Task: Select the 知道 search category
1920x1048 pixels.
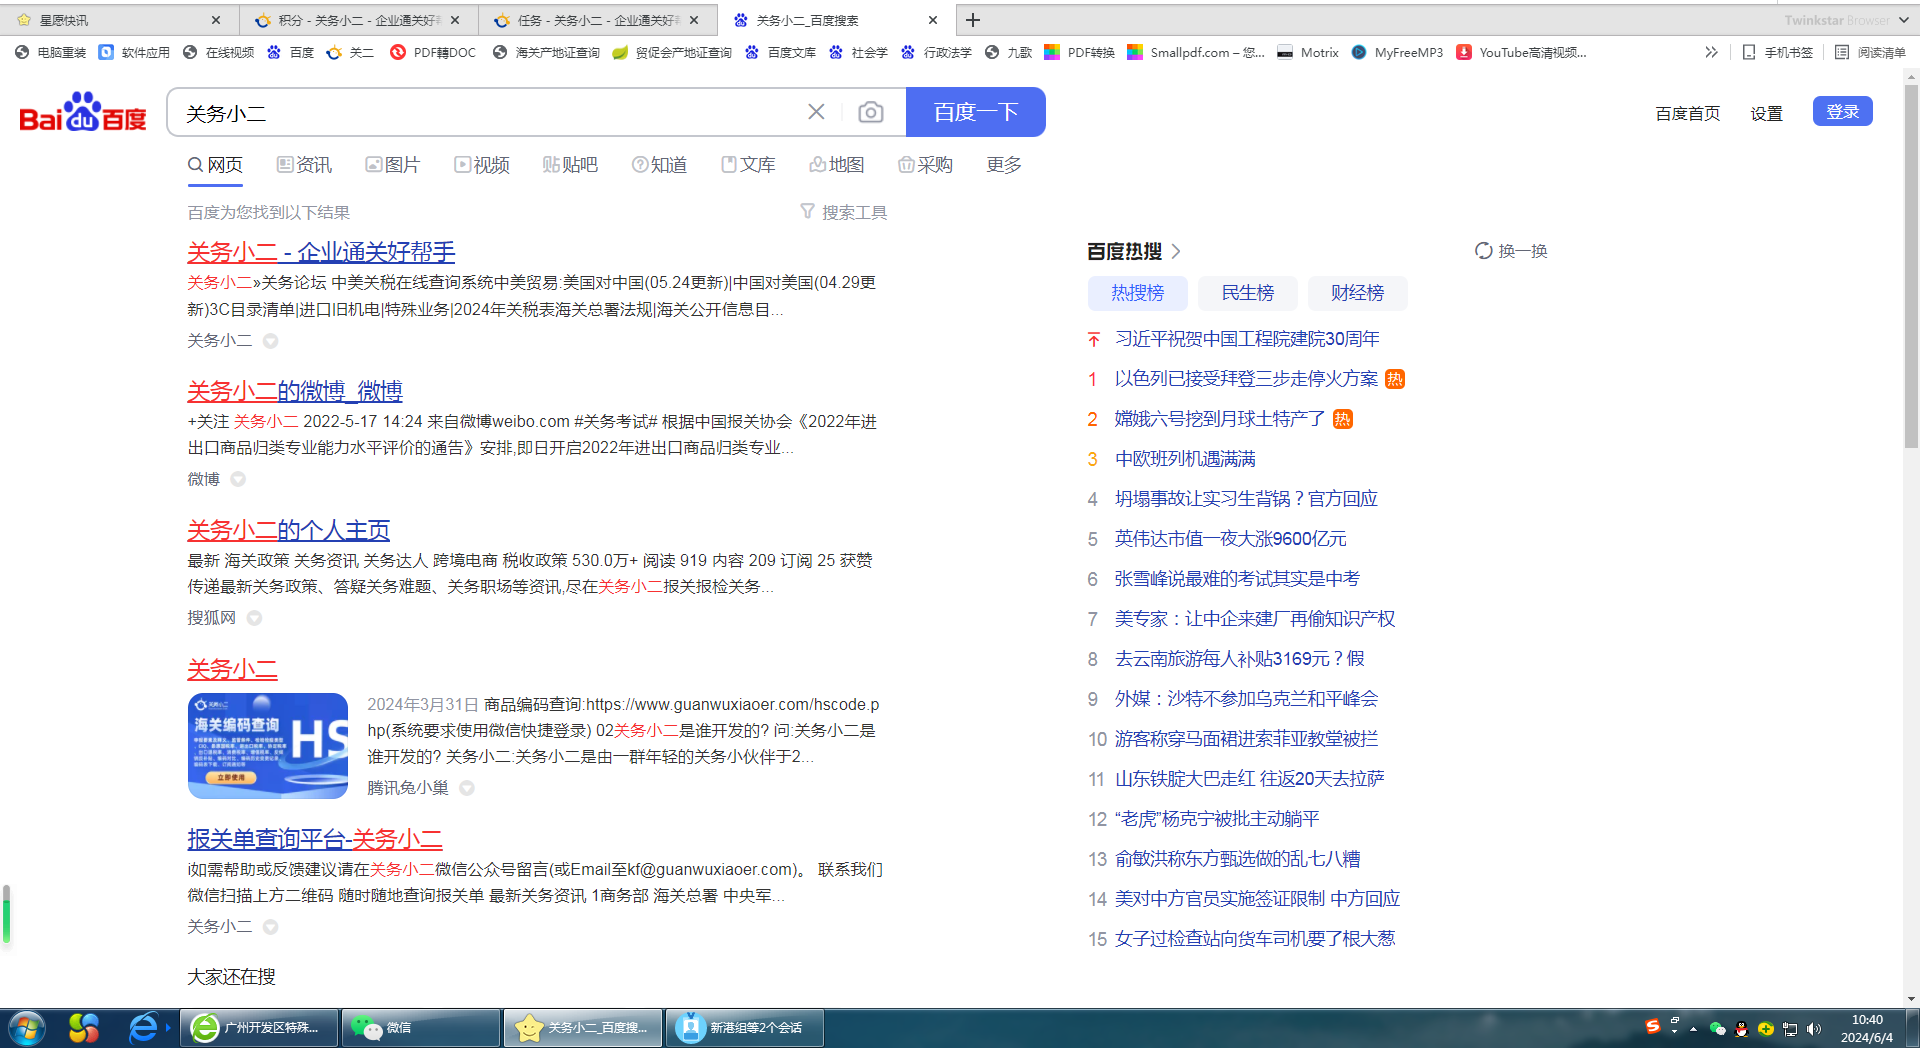Action: point(659,165)
